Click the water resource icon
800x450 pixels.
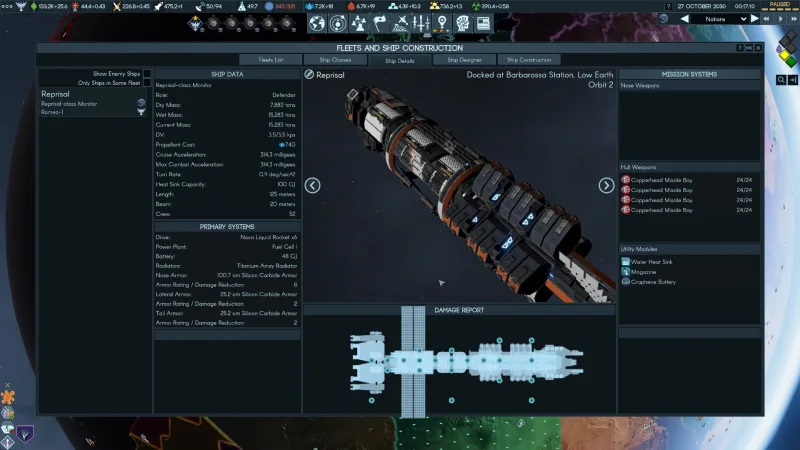(x=309, y=6)
